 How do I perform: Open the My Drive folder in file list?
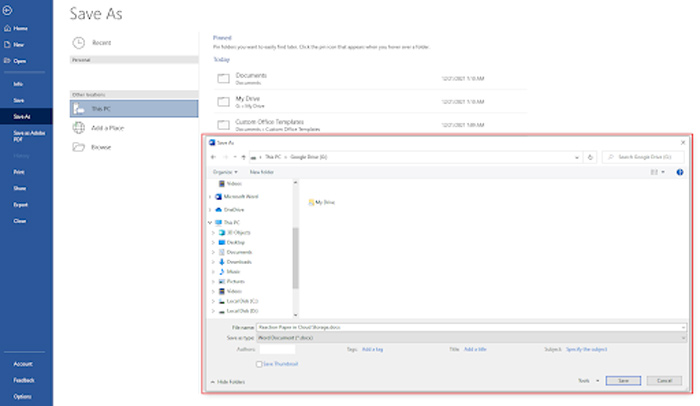(321, 202)
